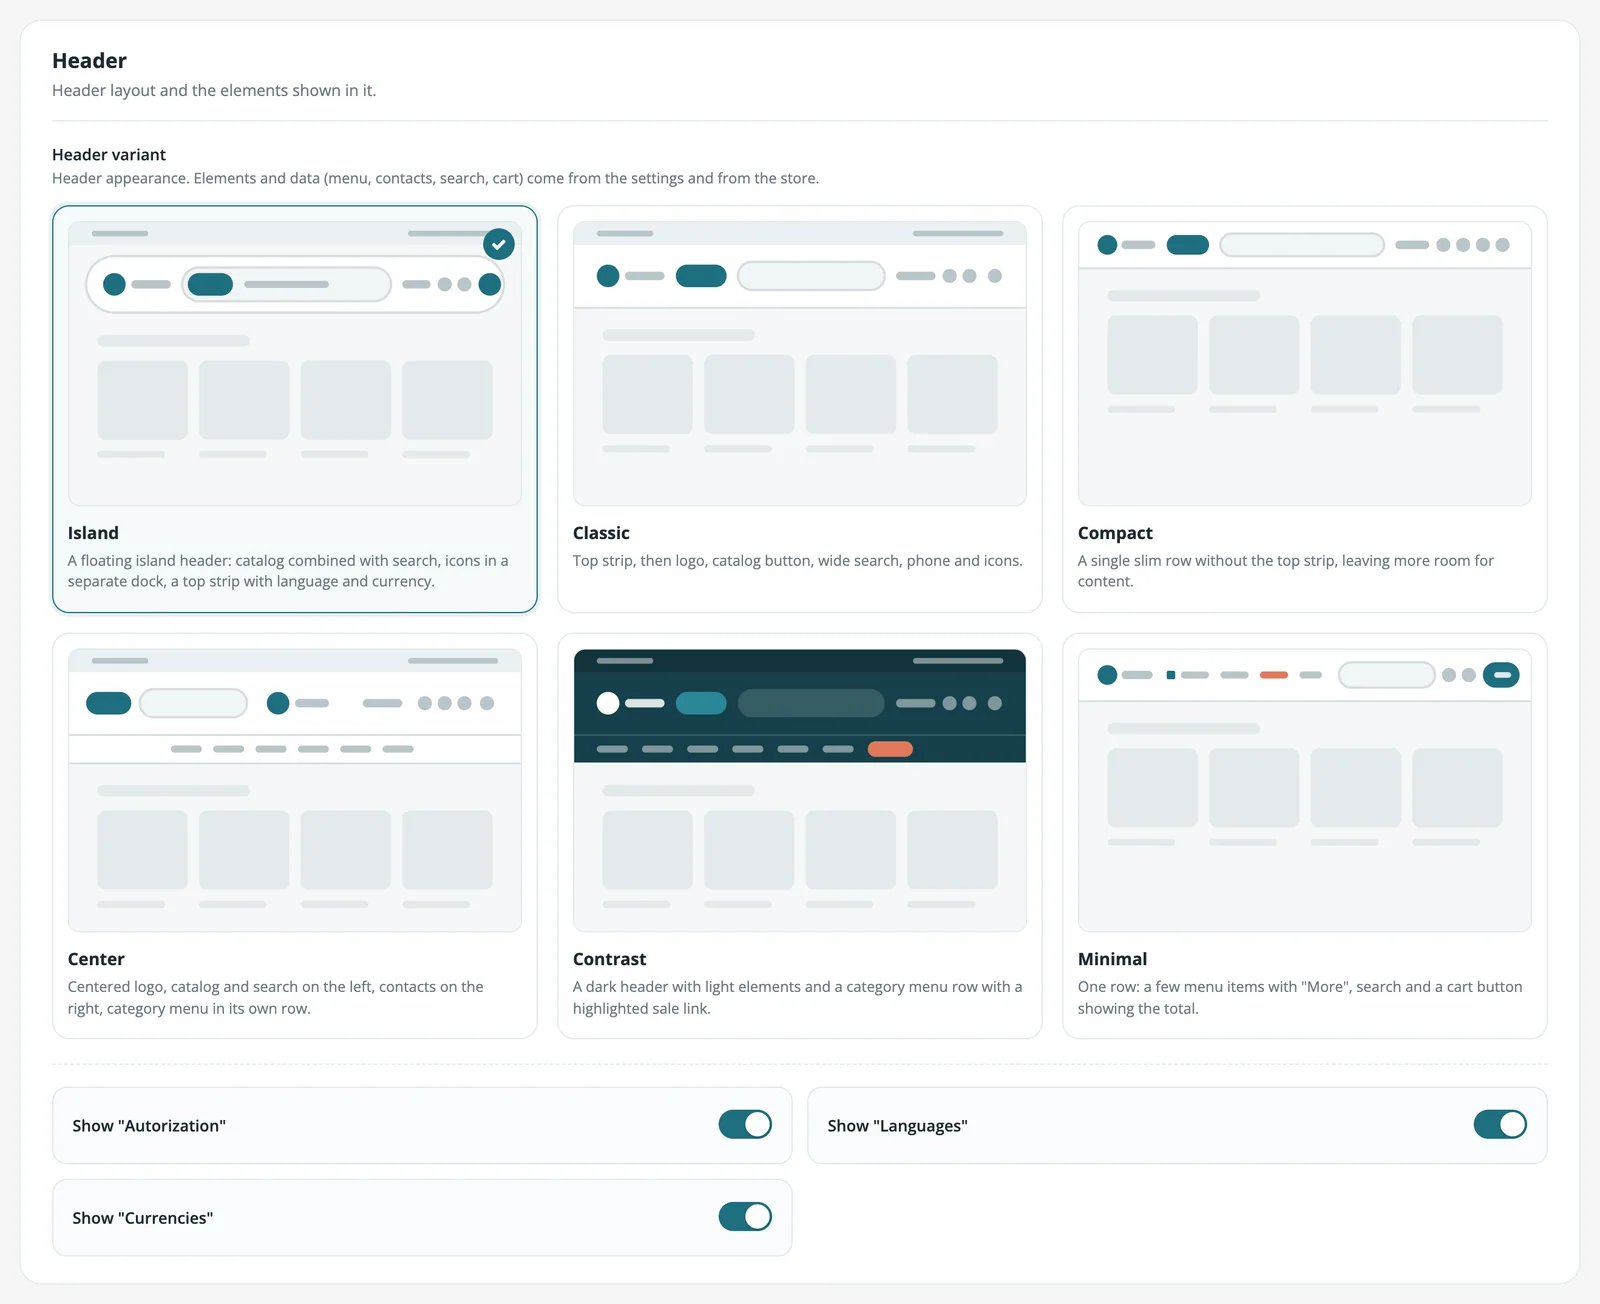Click the Show "Languages" label text
Image resolution: width=1600 pixels, height=1304 pixels.
click(x=897, y=1126)
